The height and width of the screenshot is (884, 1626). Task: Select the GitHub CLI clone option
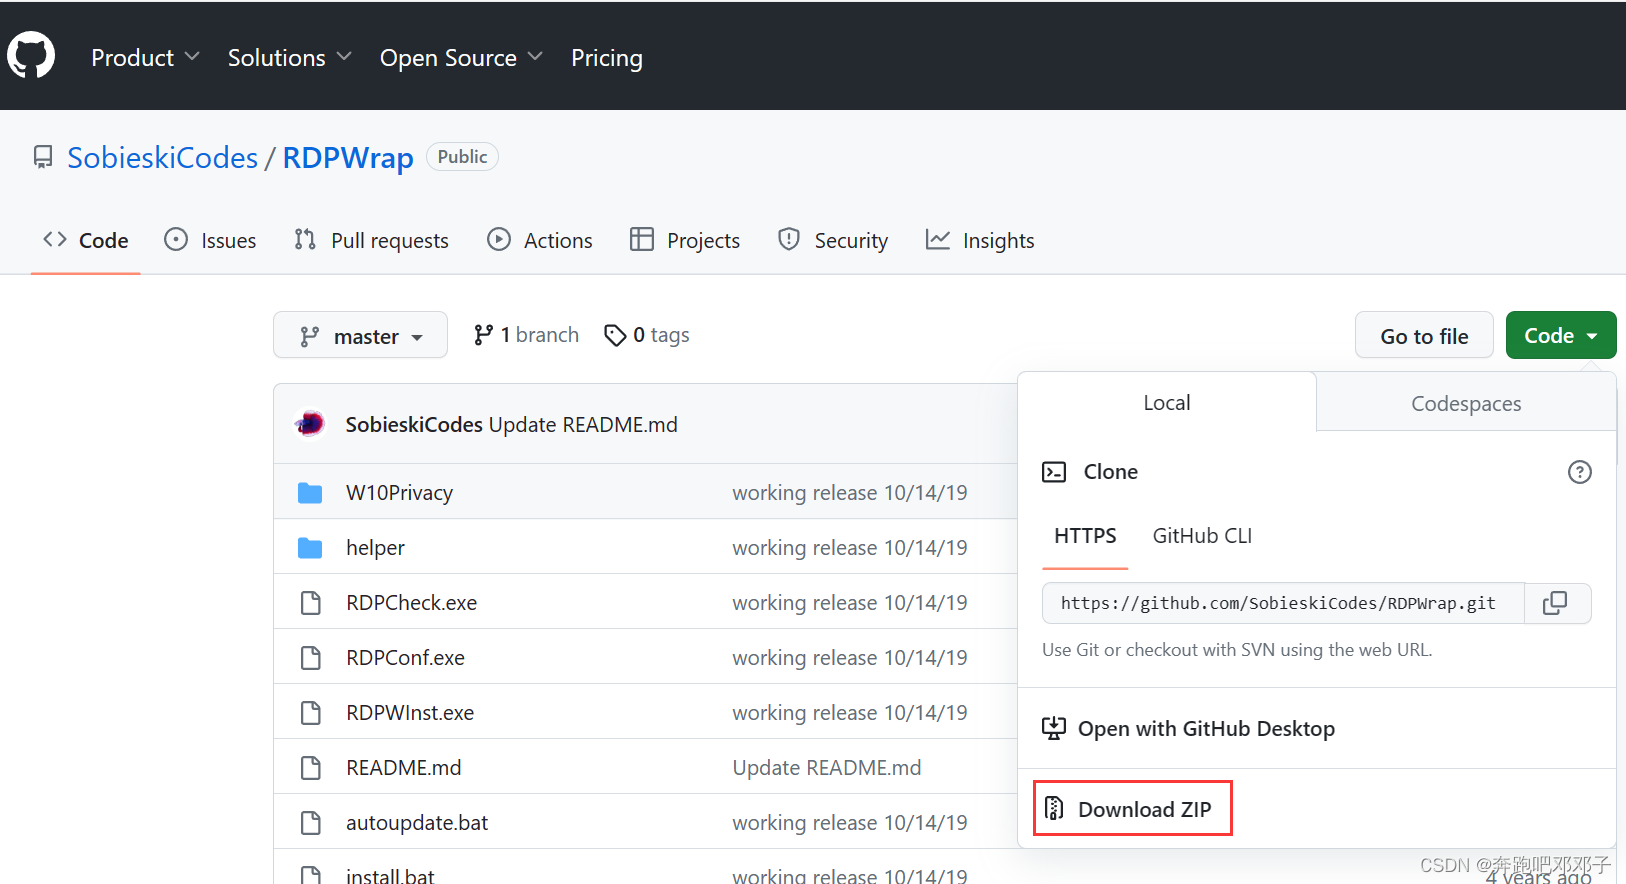(x=1202, y=536)
